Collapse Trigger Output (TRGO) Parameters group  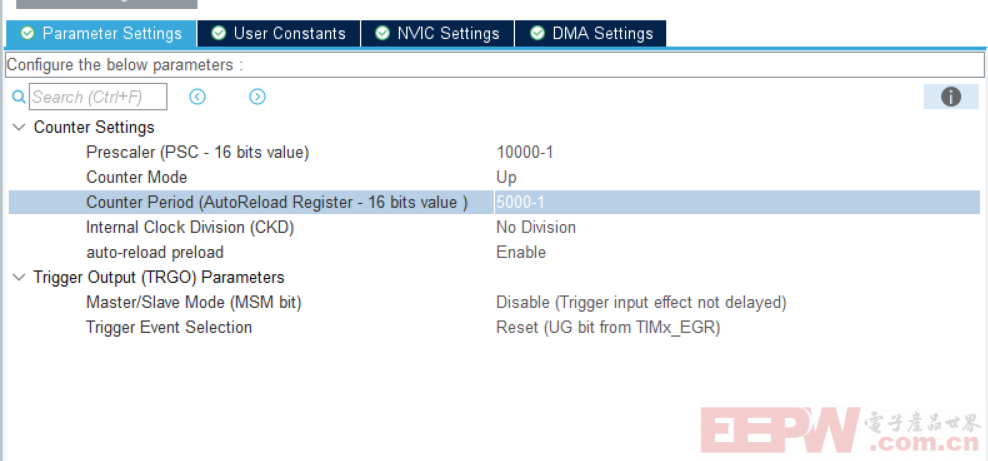(19, 277)
